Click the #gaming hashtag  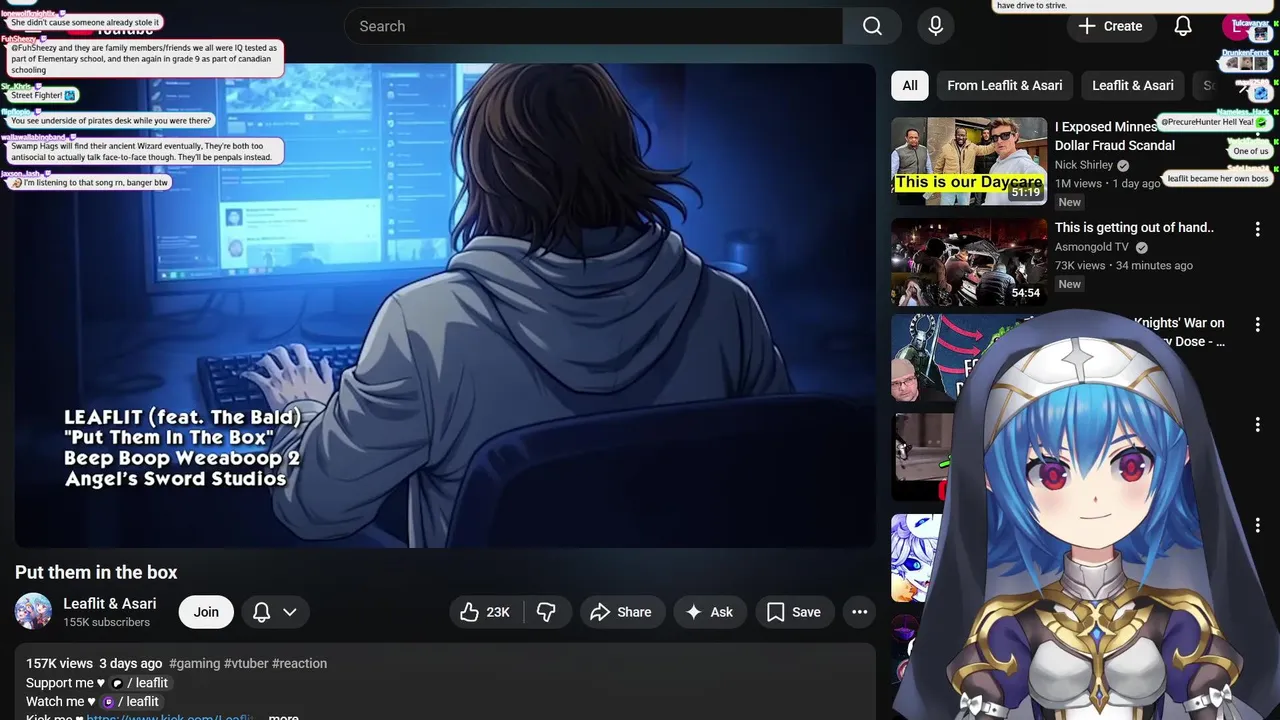(195, 663)
